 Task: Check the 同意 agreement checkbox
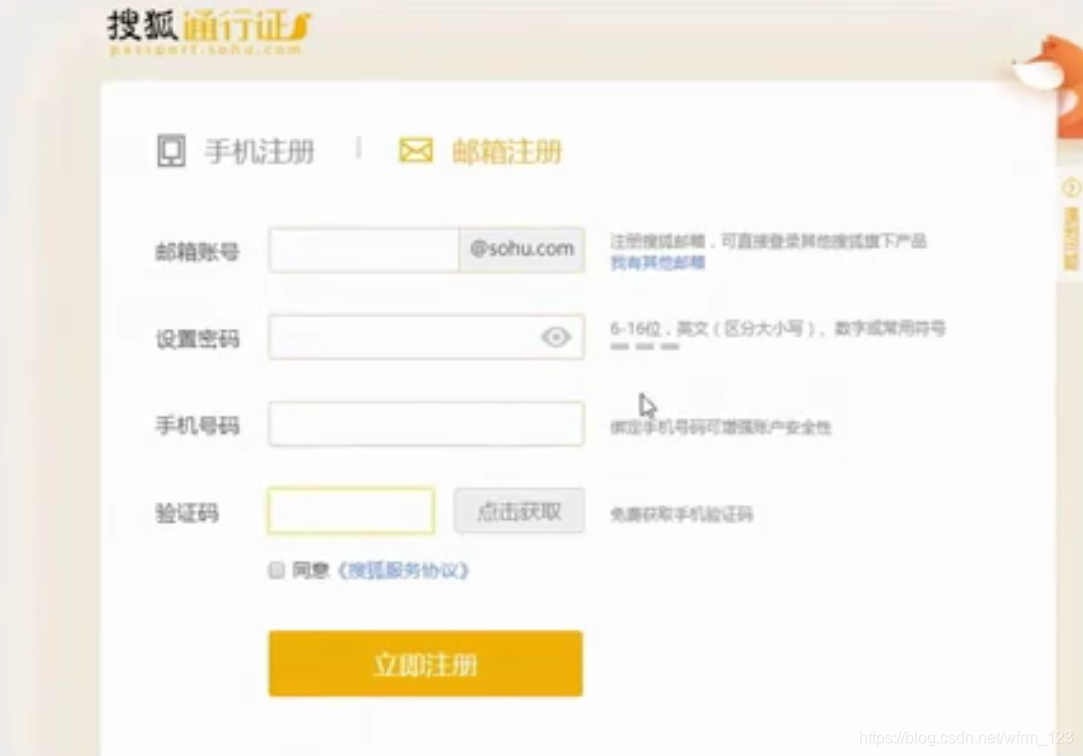click(276, 570)
